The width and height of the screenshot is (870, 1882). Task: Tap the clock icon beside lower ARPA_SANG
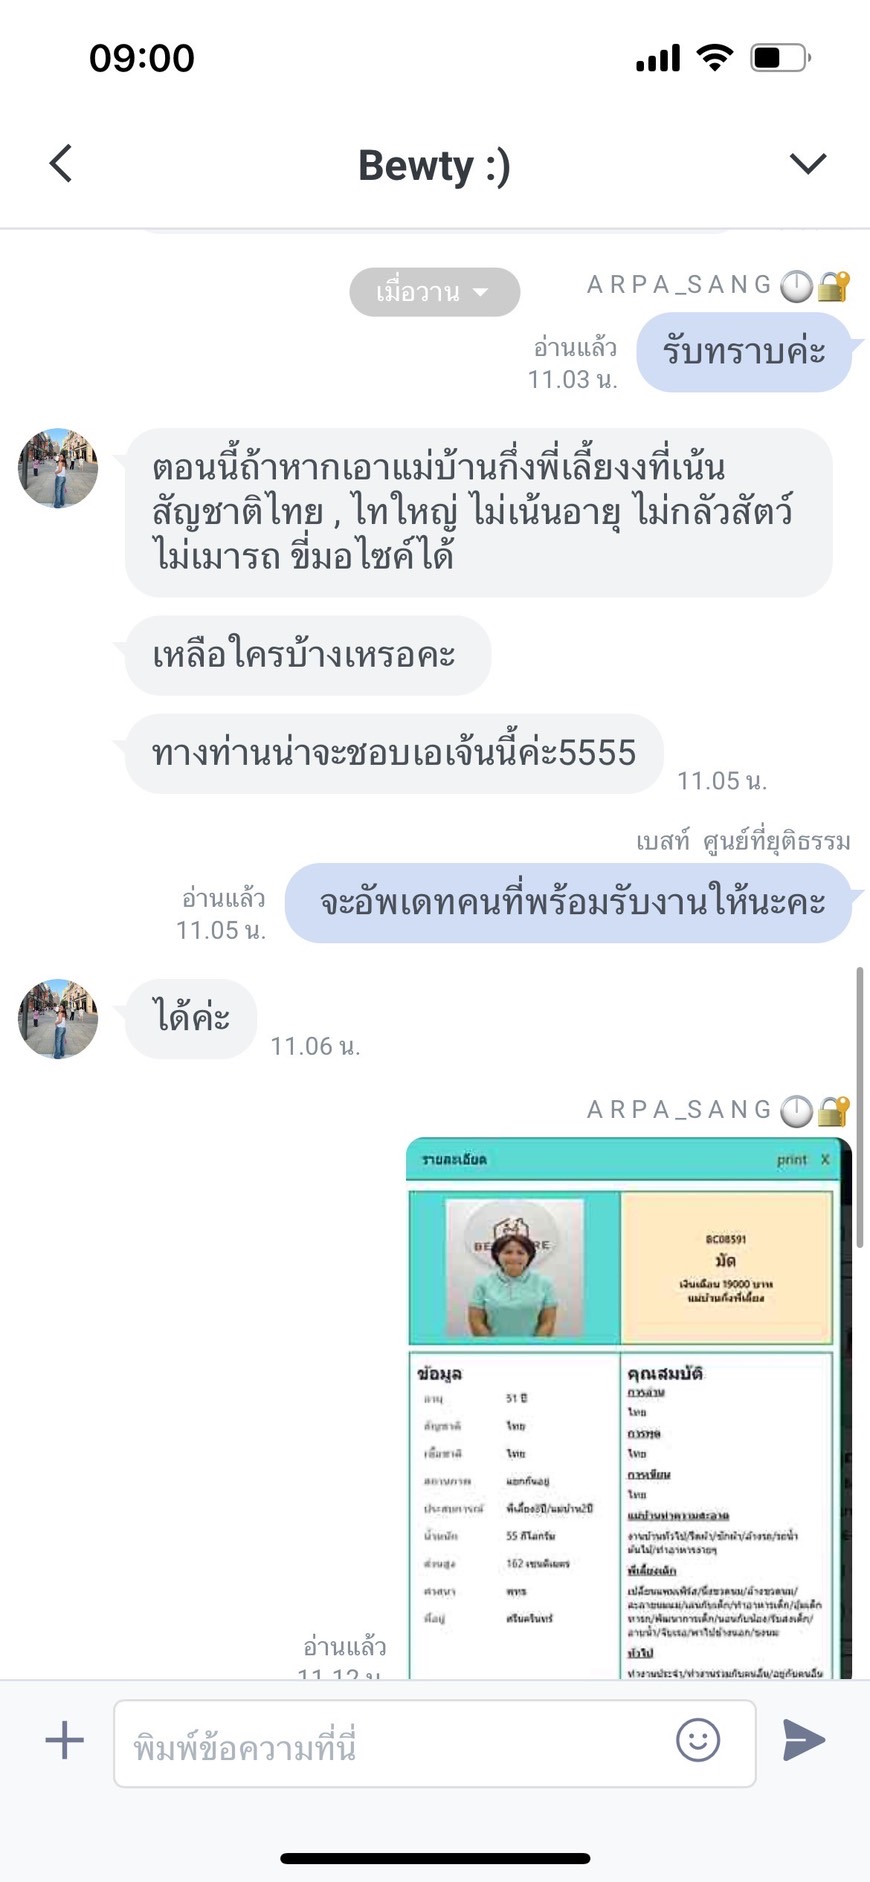coord(797,1111)
